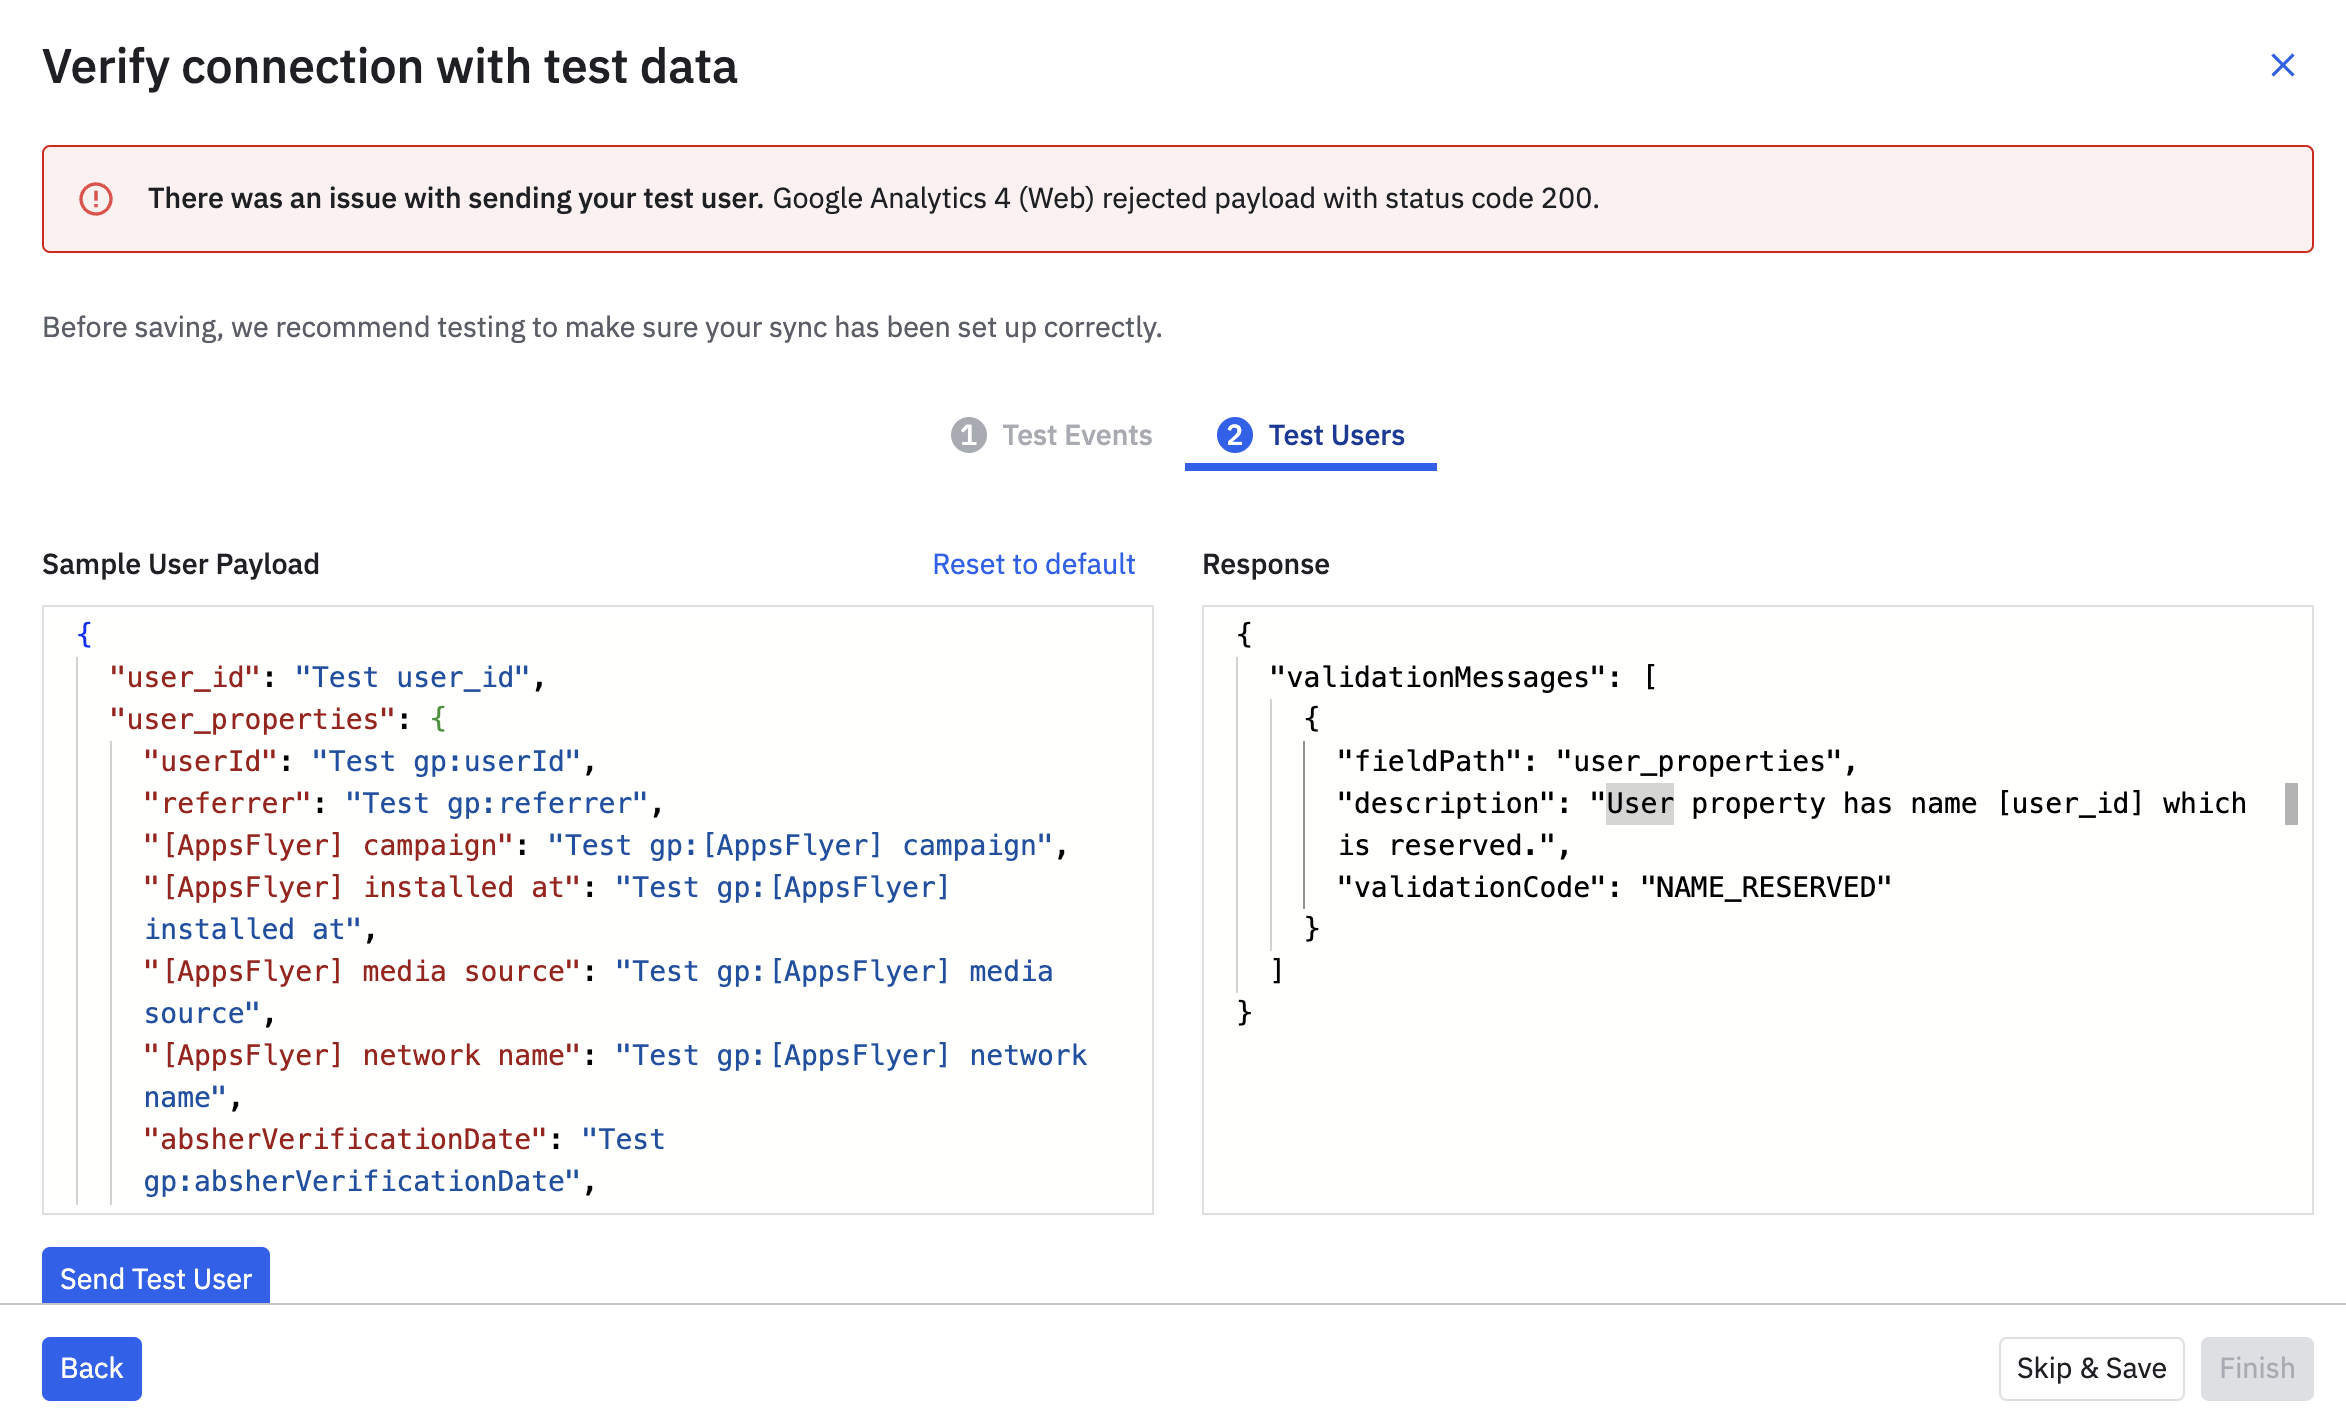Click Skip & Save button

pos(2091,1368)
